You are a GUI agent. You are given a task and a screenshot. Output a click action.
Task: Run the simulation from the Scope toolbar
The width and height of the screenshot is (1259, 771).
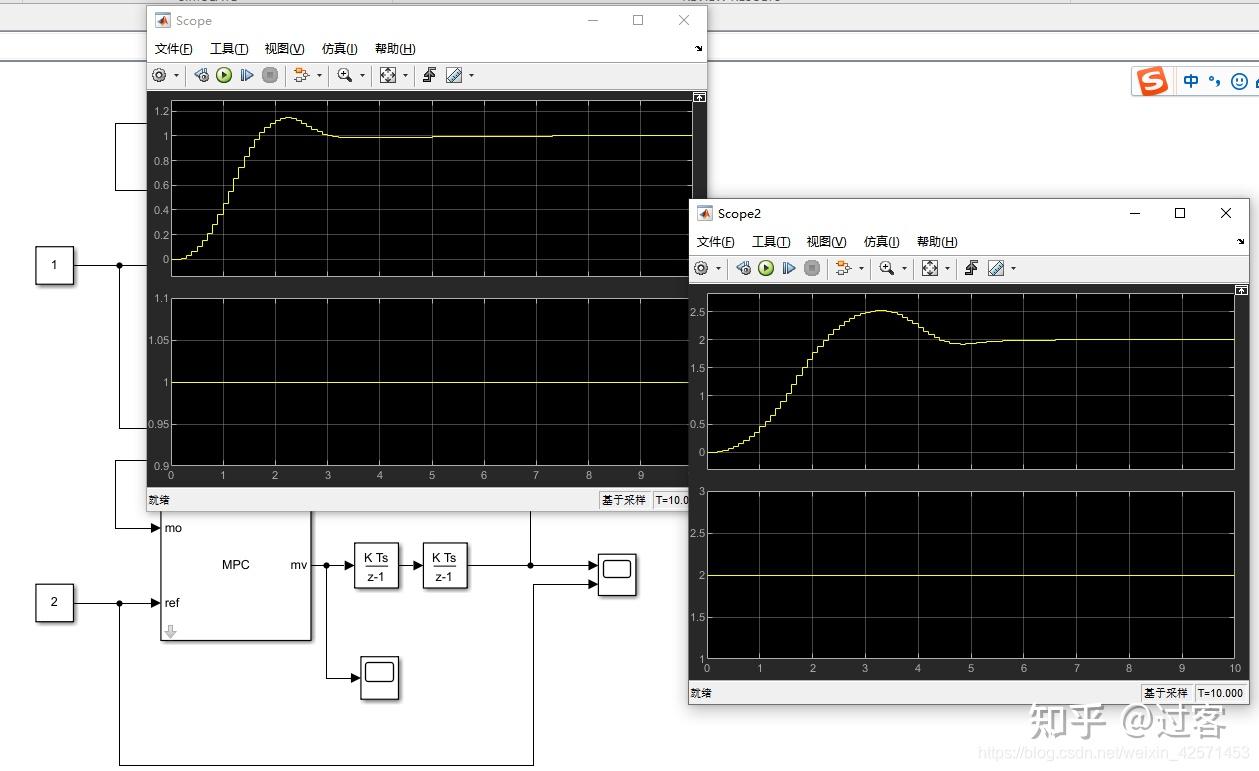pos(223,75)
